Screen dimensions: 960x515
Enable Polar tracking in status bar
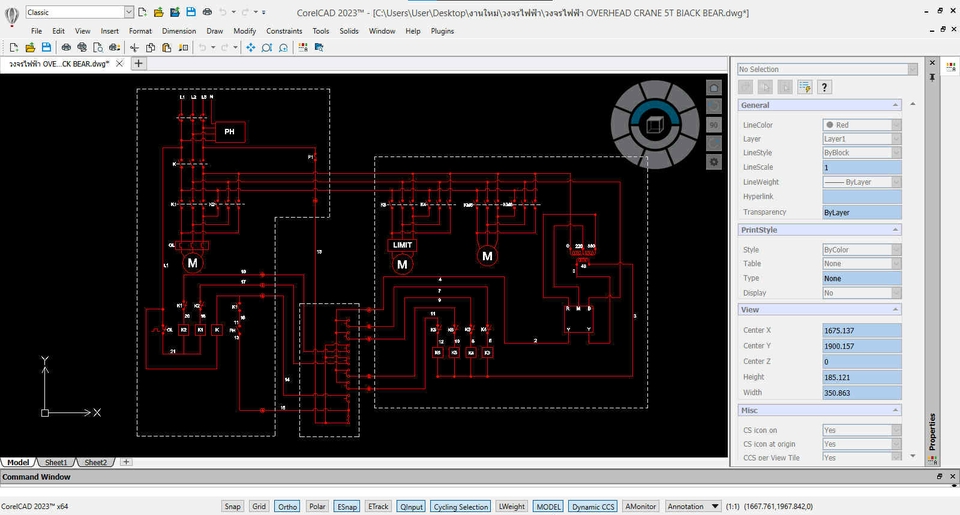pyautogui.click(x=317, y=506)
